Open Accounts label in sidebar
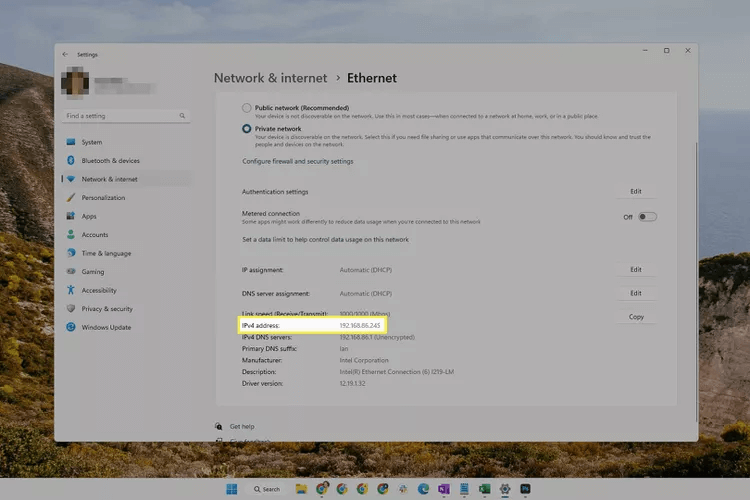 (95, 234)
